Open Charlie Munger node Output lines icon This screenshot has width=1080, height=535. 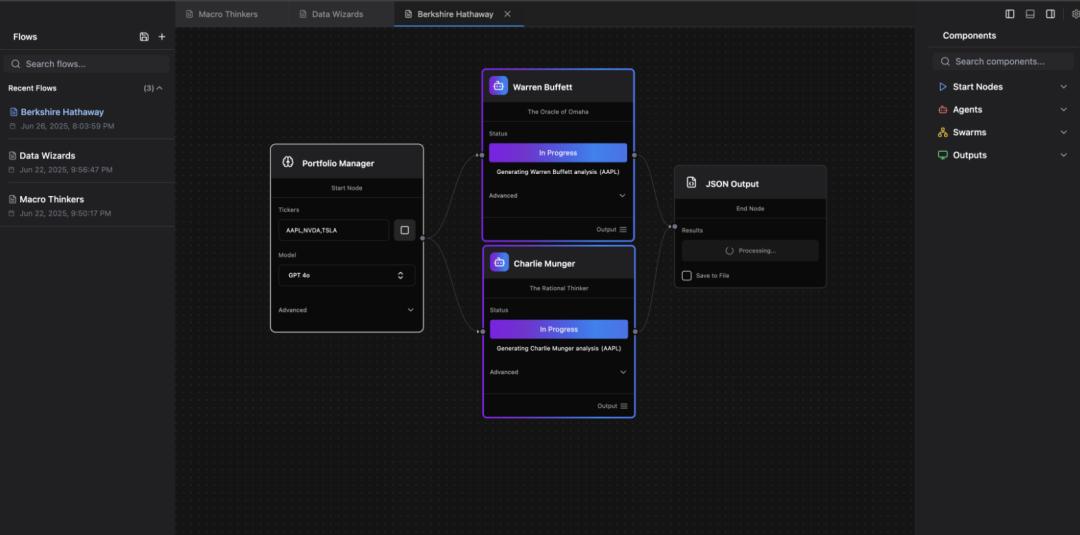tap(623, 406)
